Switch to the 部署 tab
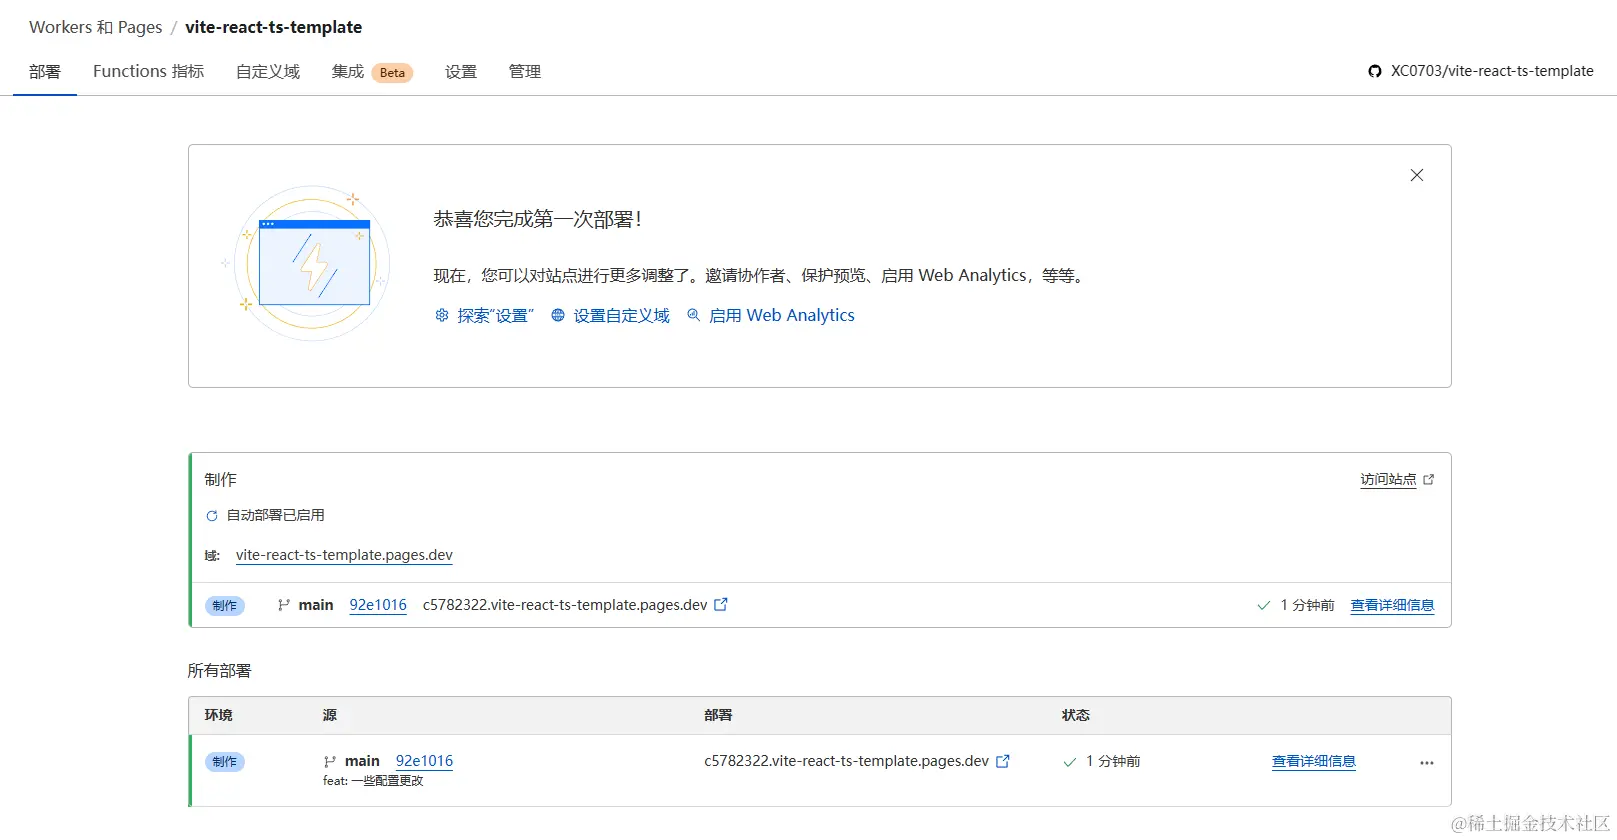1617x840 pixels. pyautogui.click(x=45, y=72)
